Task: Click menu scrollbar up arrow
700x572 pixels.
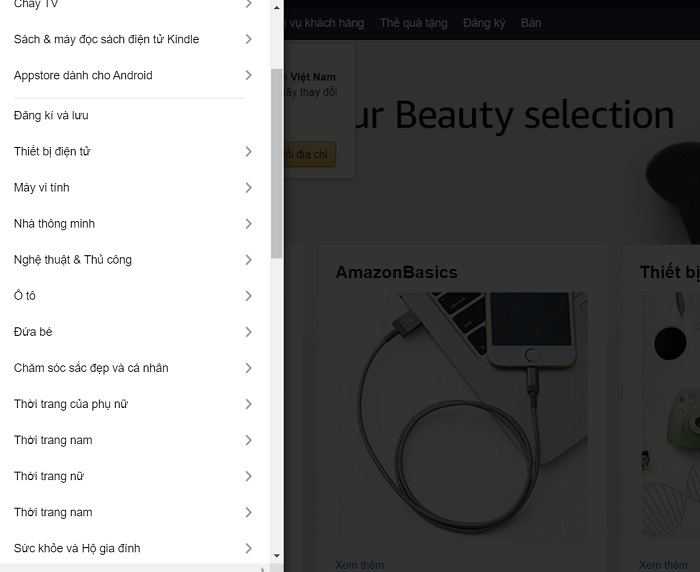Action: [x=277, y=8]
